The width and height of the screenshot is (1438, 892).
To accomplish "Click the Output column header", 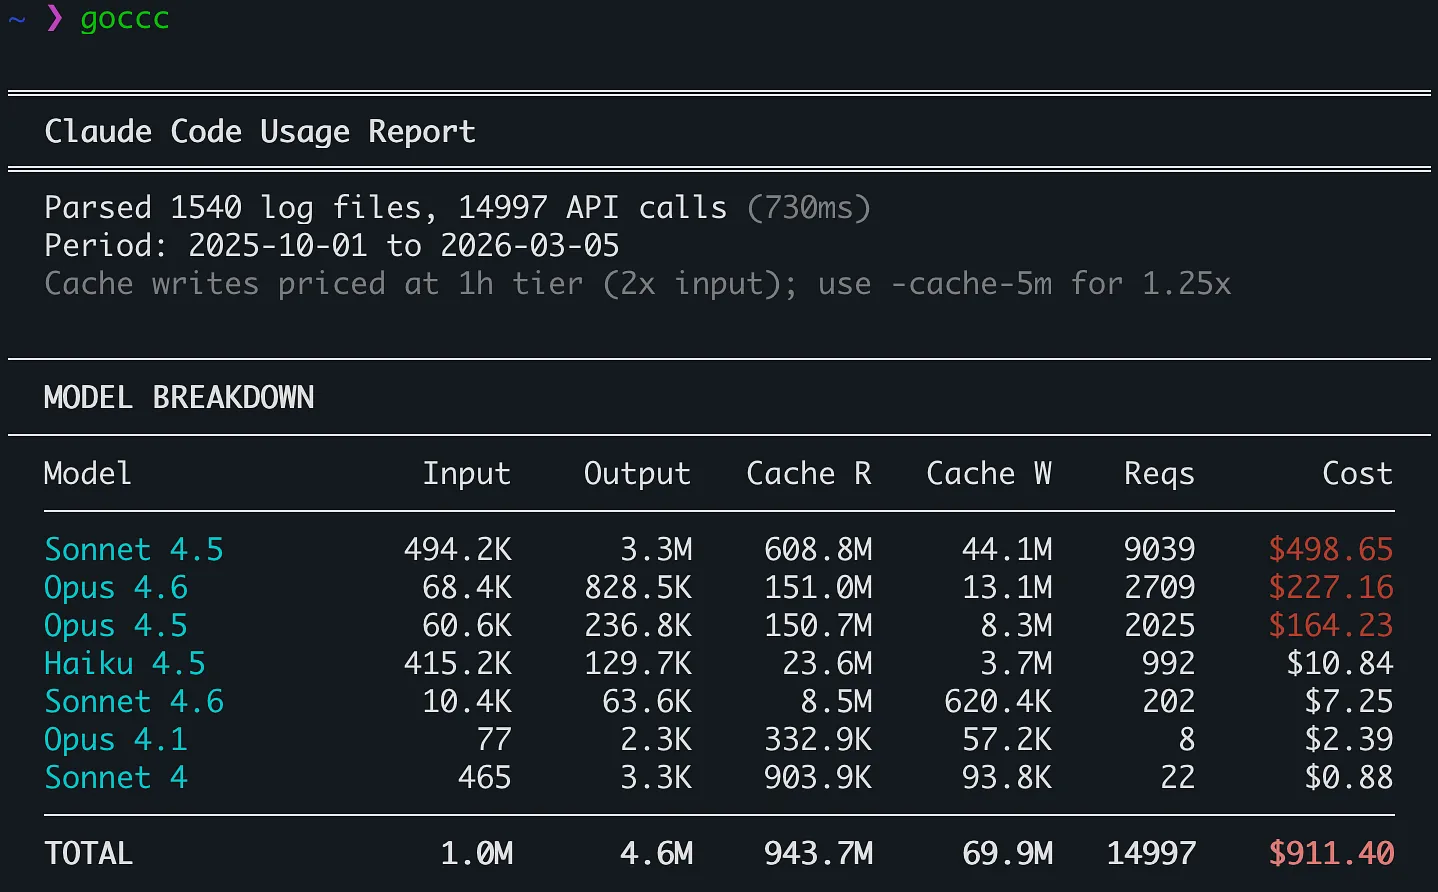I will point(637,473).
